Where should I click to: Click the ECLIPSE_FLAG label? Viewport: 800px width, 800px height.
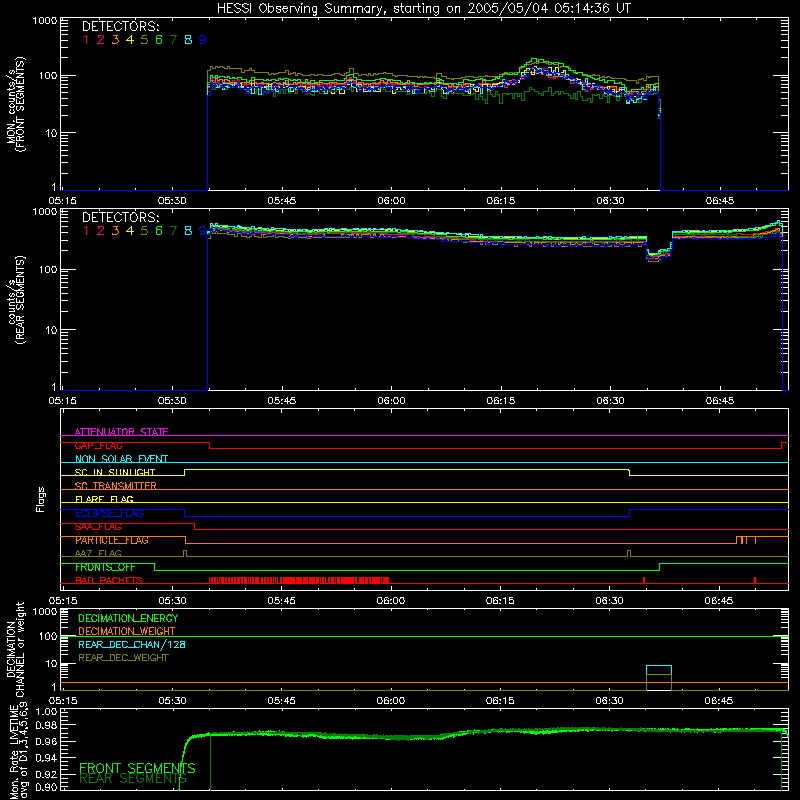pos(109,513)
